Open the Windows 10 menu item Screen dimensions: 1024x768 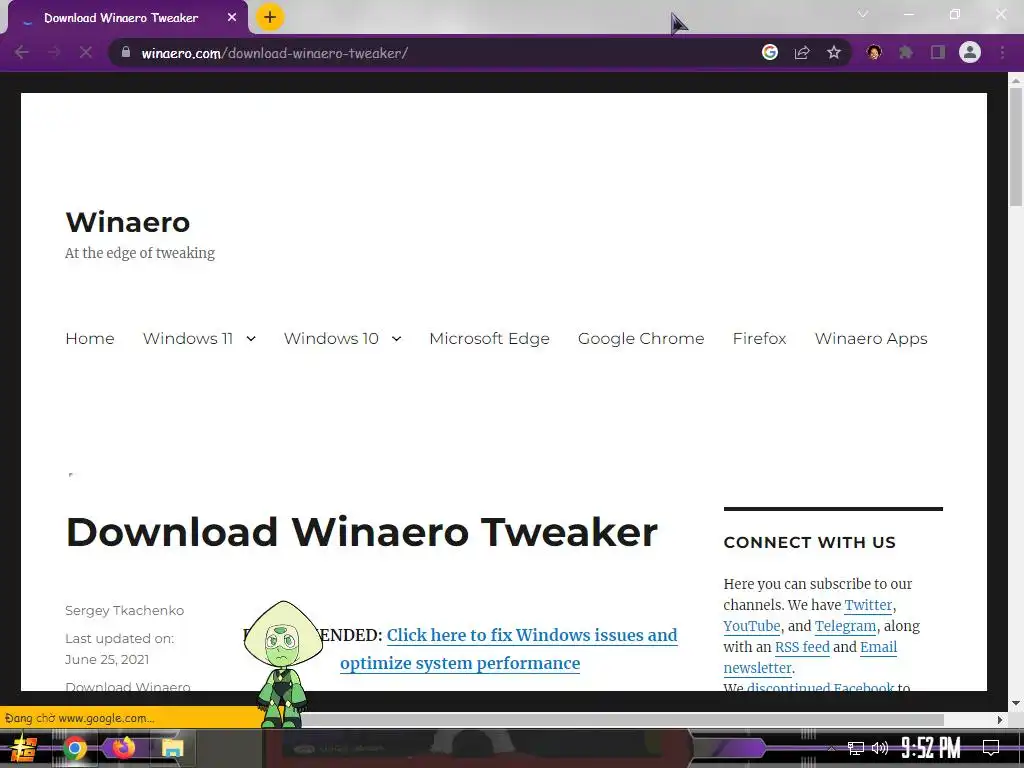331,338
